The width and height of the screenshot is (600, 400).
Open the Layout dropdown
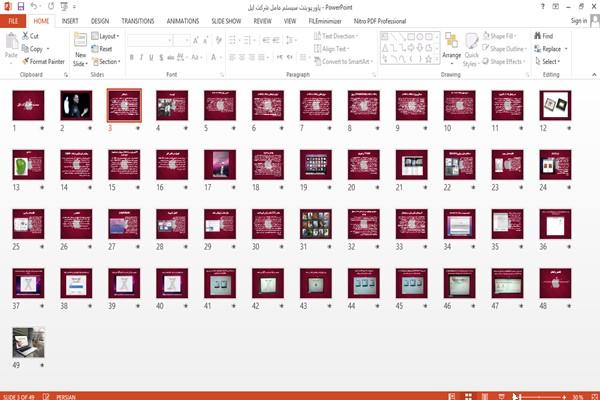(x=105, y=36)
